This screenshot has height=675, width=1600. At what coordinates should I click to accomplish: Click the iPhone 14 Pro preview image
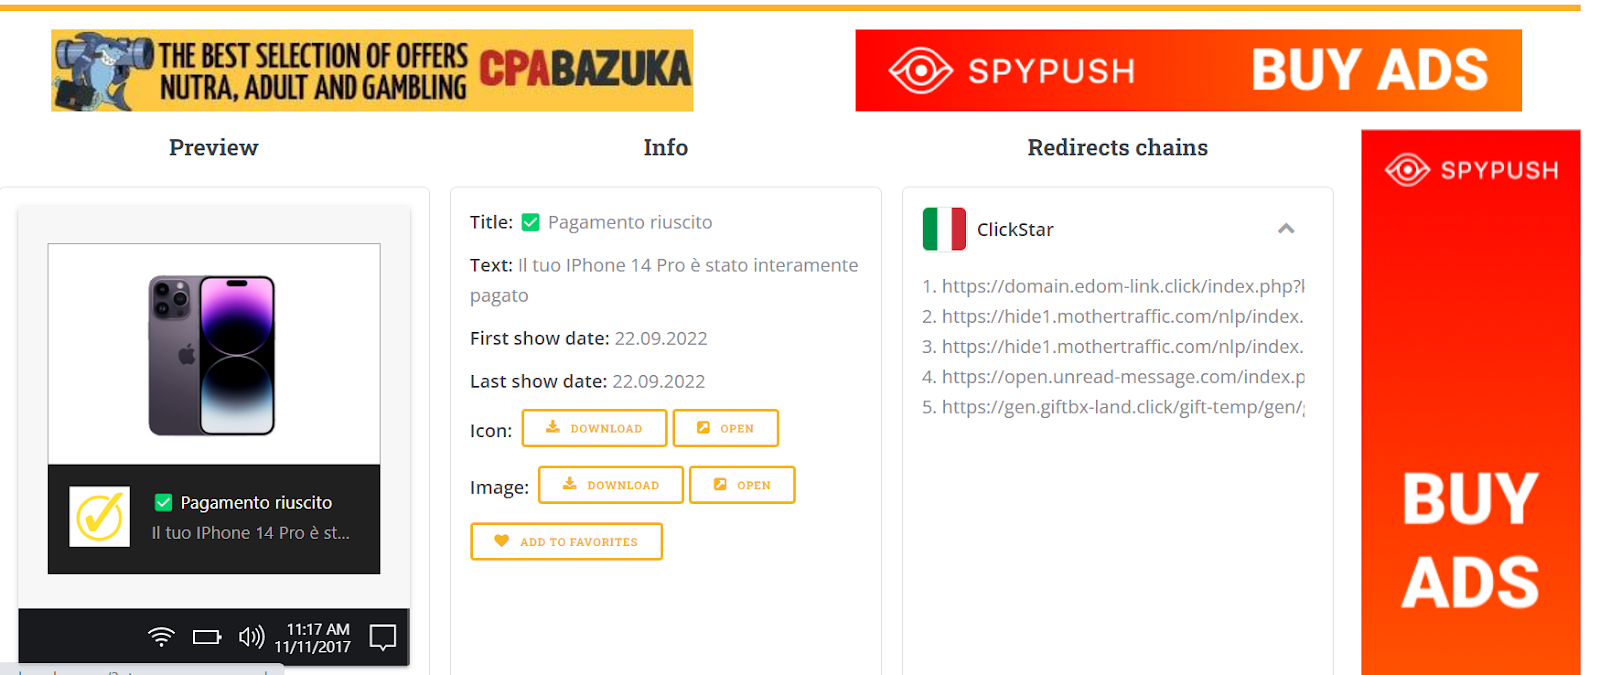point(214,354)
